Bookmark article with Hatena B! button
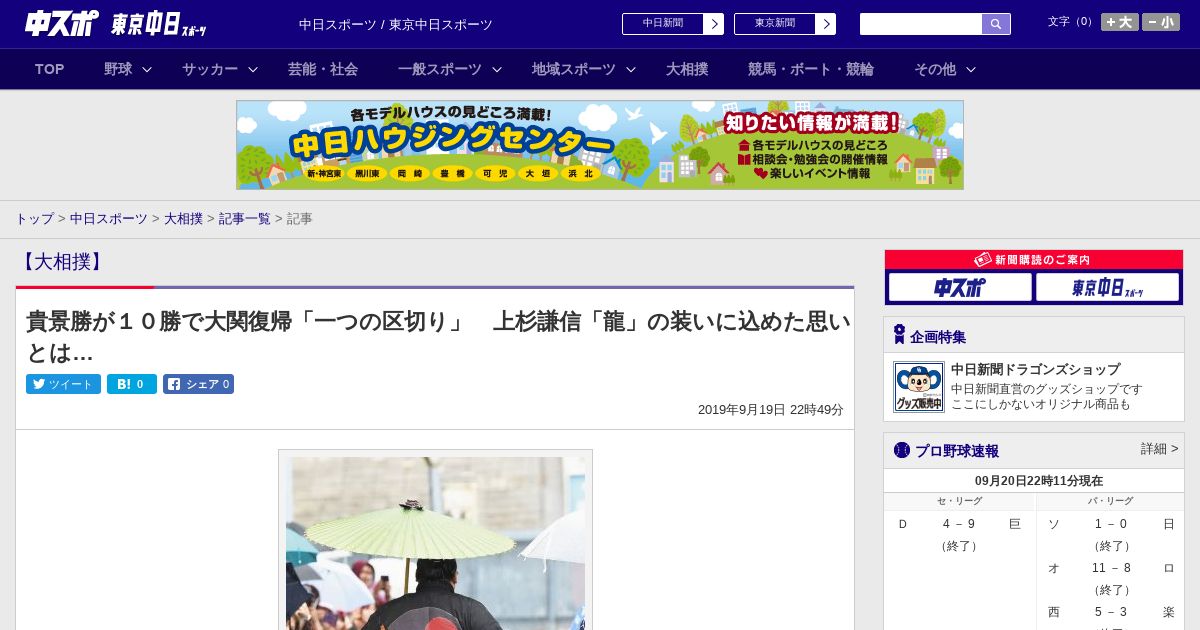 point(132,384)
